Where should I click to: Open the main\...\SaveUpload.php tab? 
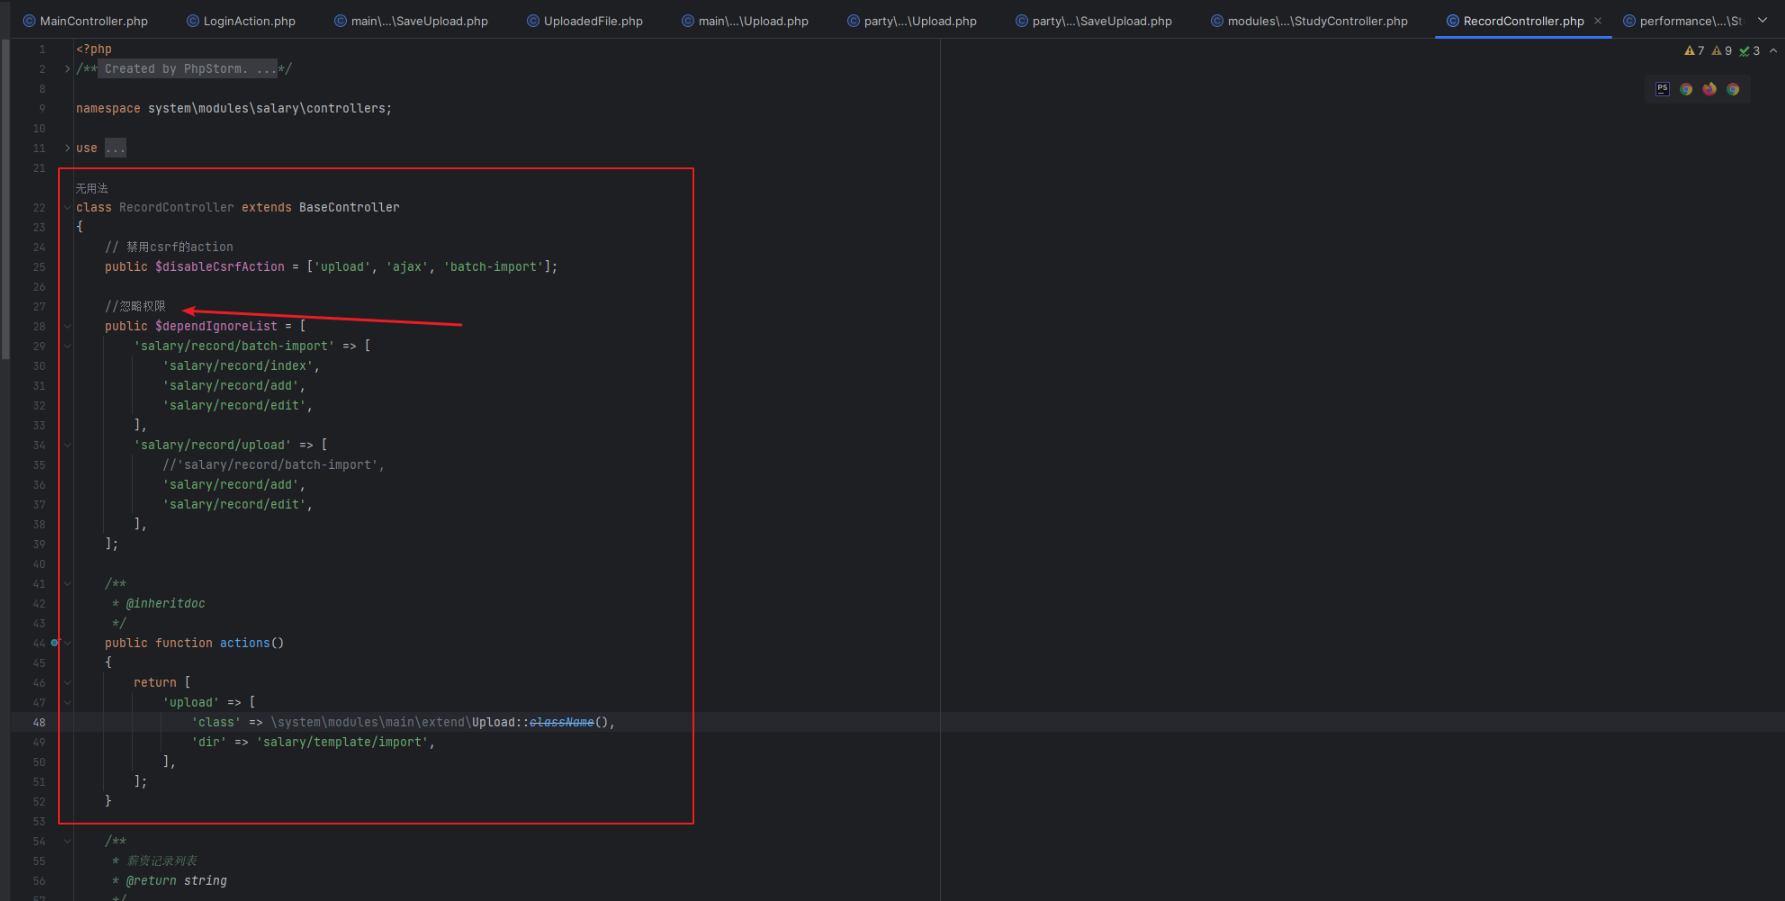click(411, 21)
